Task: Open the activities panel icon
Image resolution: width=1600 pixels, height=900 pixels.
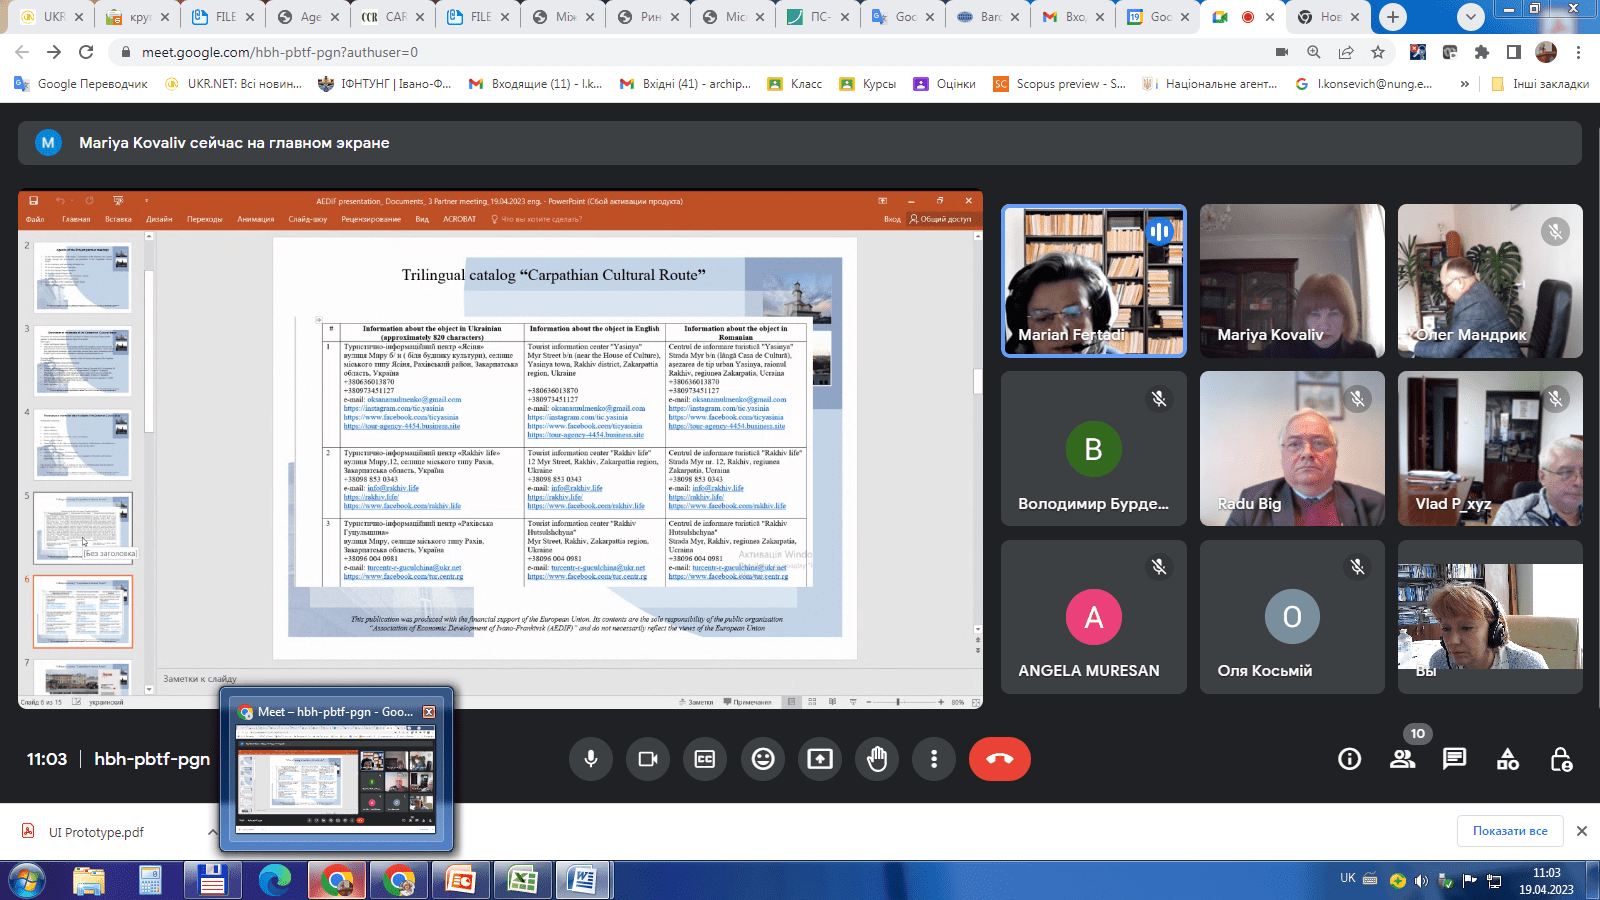Action: 1508,759
